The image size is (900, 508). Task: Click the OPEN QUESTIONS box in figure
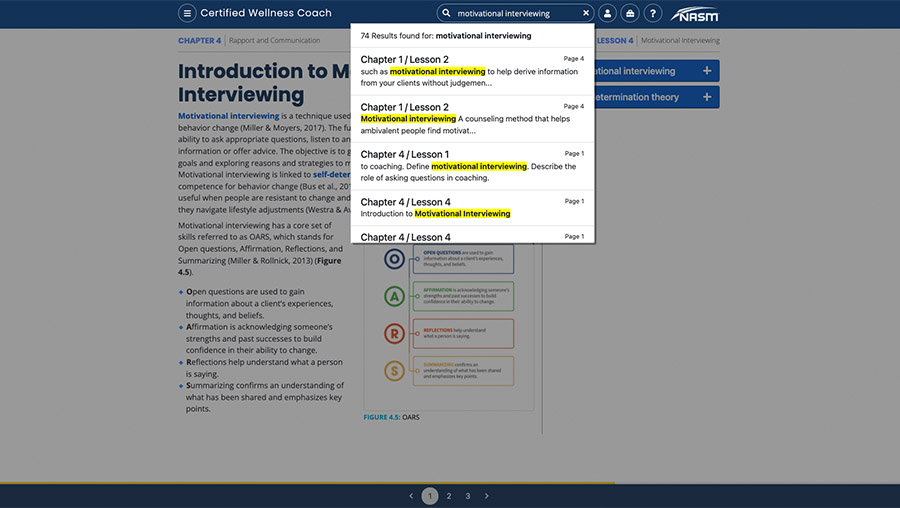[x=463, y=259]
